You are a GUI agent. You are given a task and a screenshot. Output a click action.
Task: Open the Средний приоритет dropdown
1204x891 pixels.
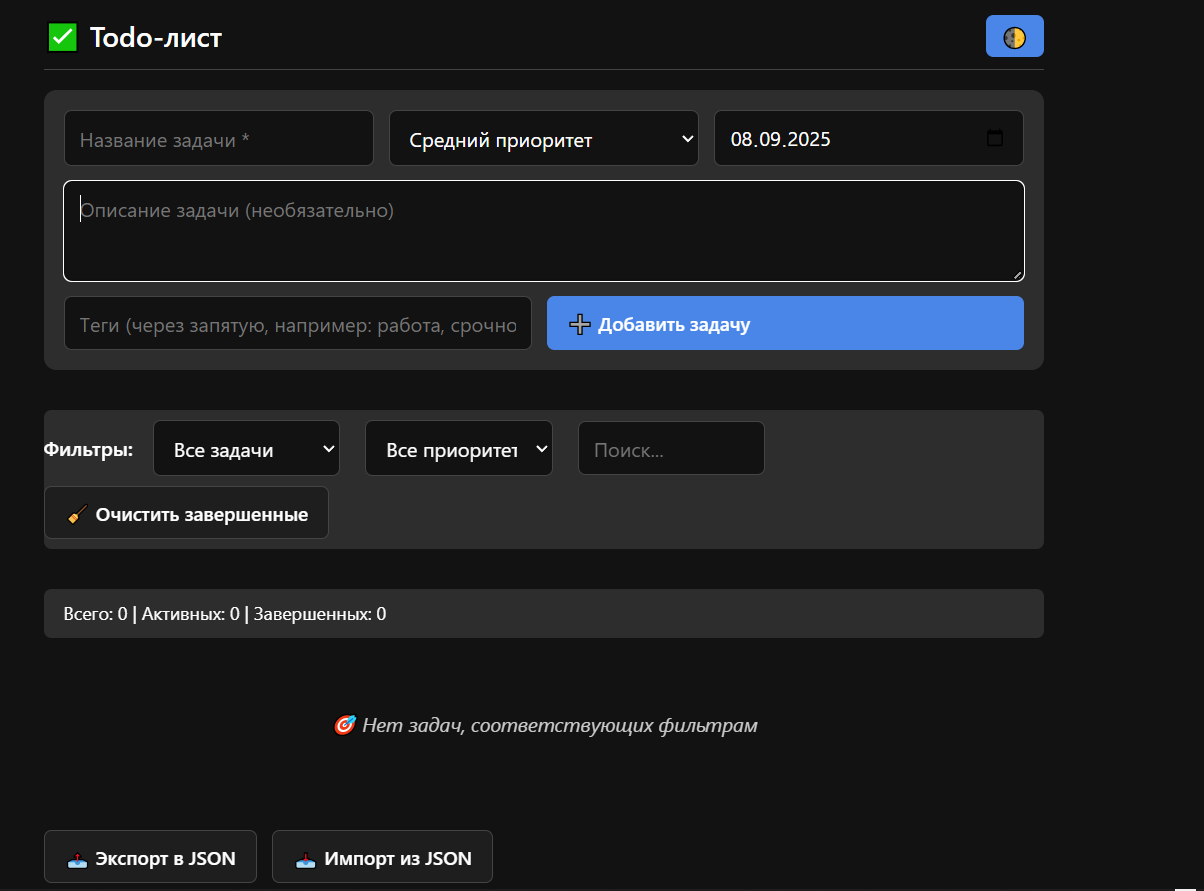point(543,138)
